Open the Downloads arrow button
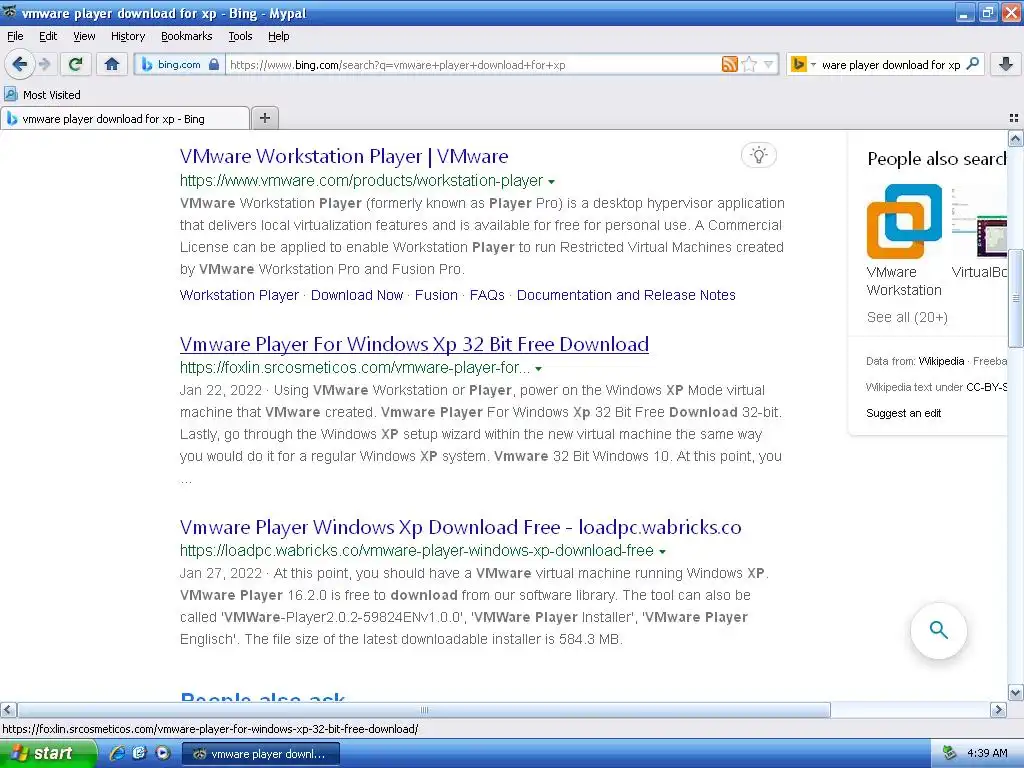The image size is (1024, 768). pos(1006,64)
